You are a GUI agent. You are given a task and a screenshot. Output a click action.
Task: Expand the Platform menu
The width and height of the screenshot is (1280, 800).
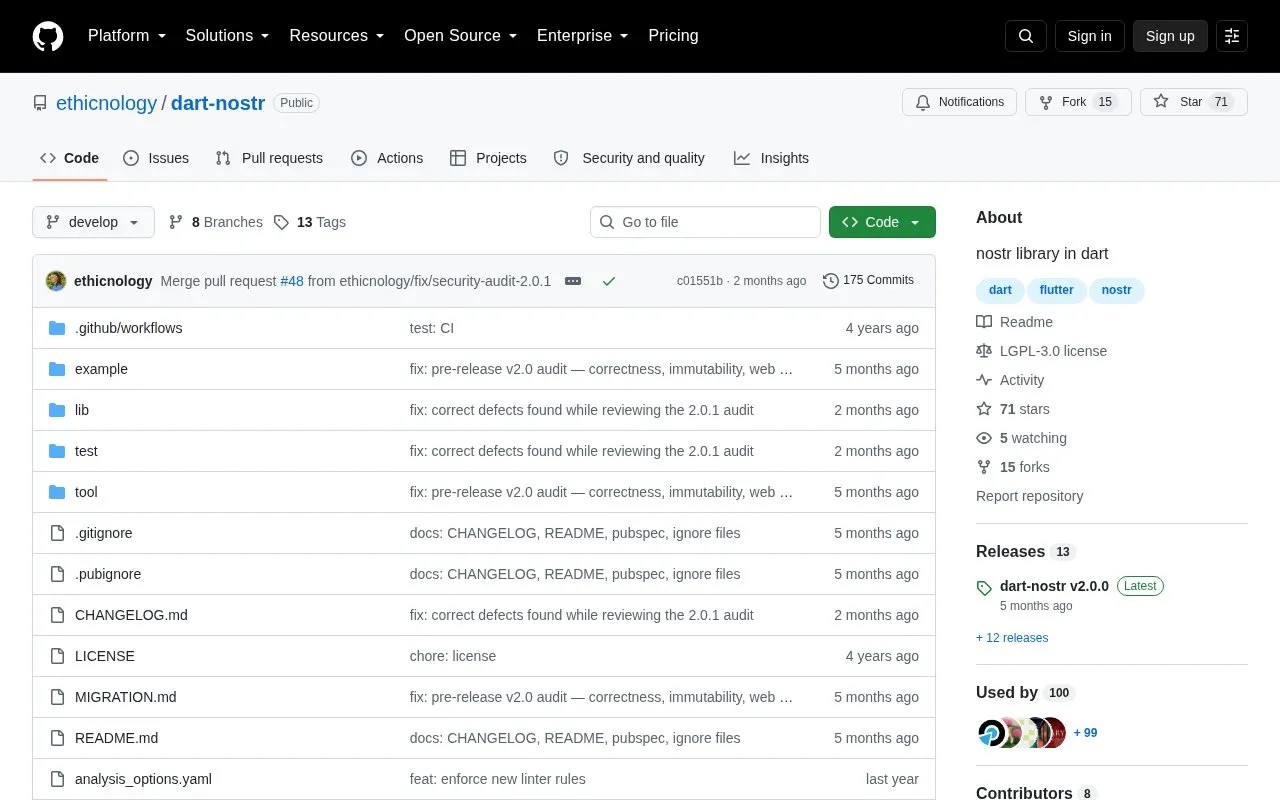click(x=127, y=36)
